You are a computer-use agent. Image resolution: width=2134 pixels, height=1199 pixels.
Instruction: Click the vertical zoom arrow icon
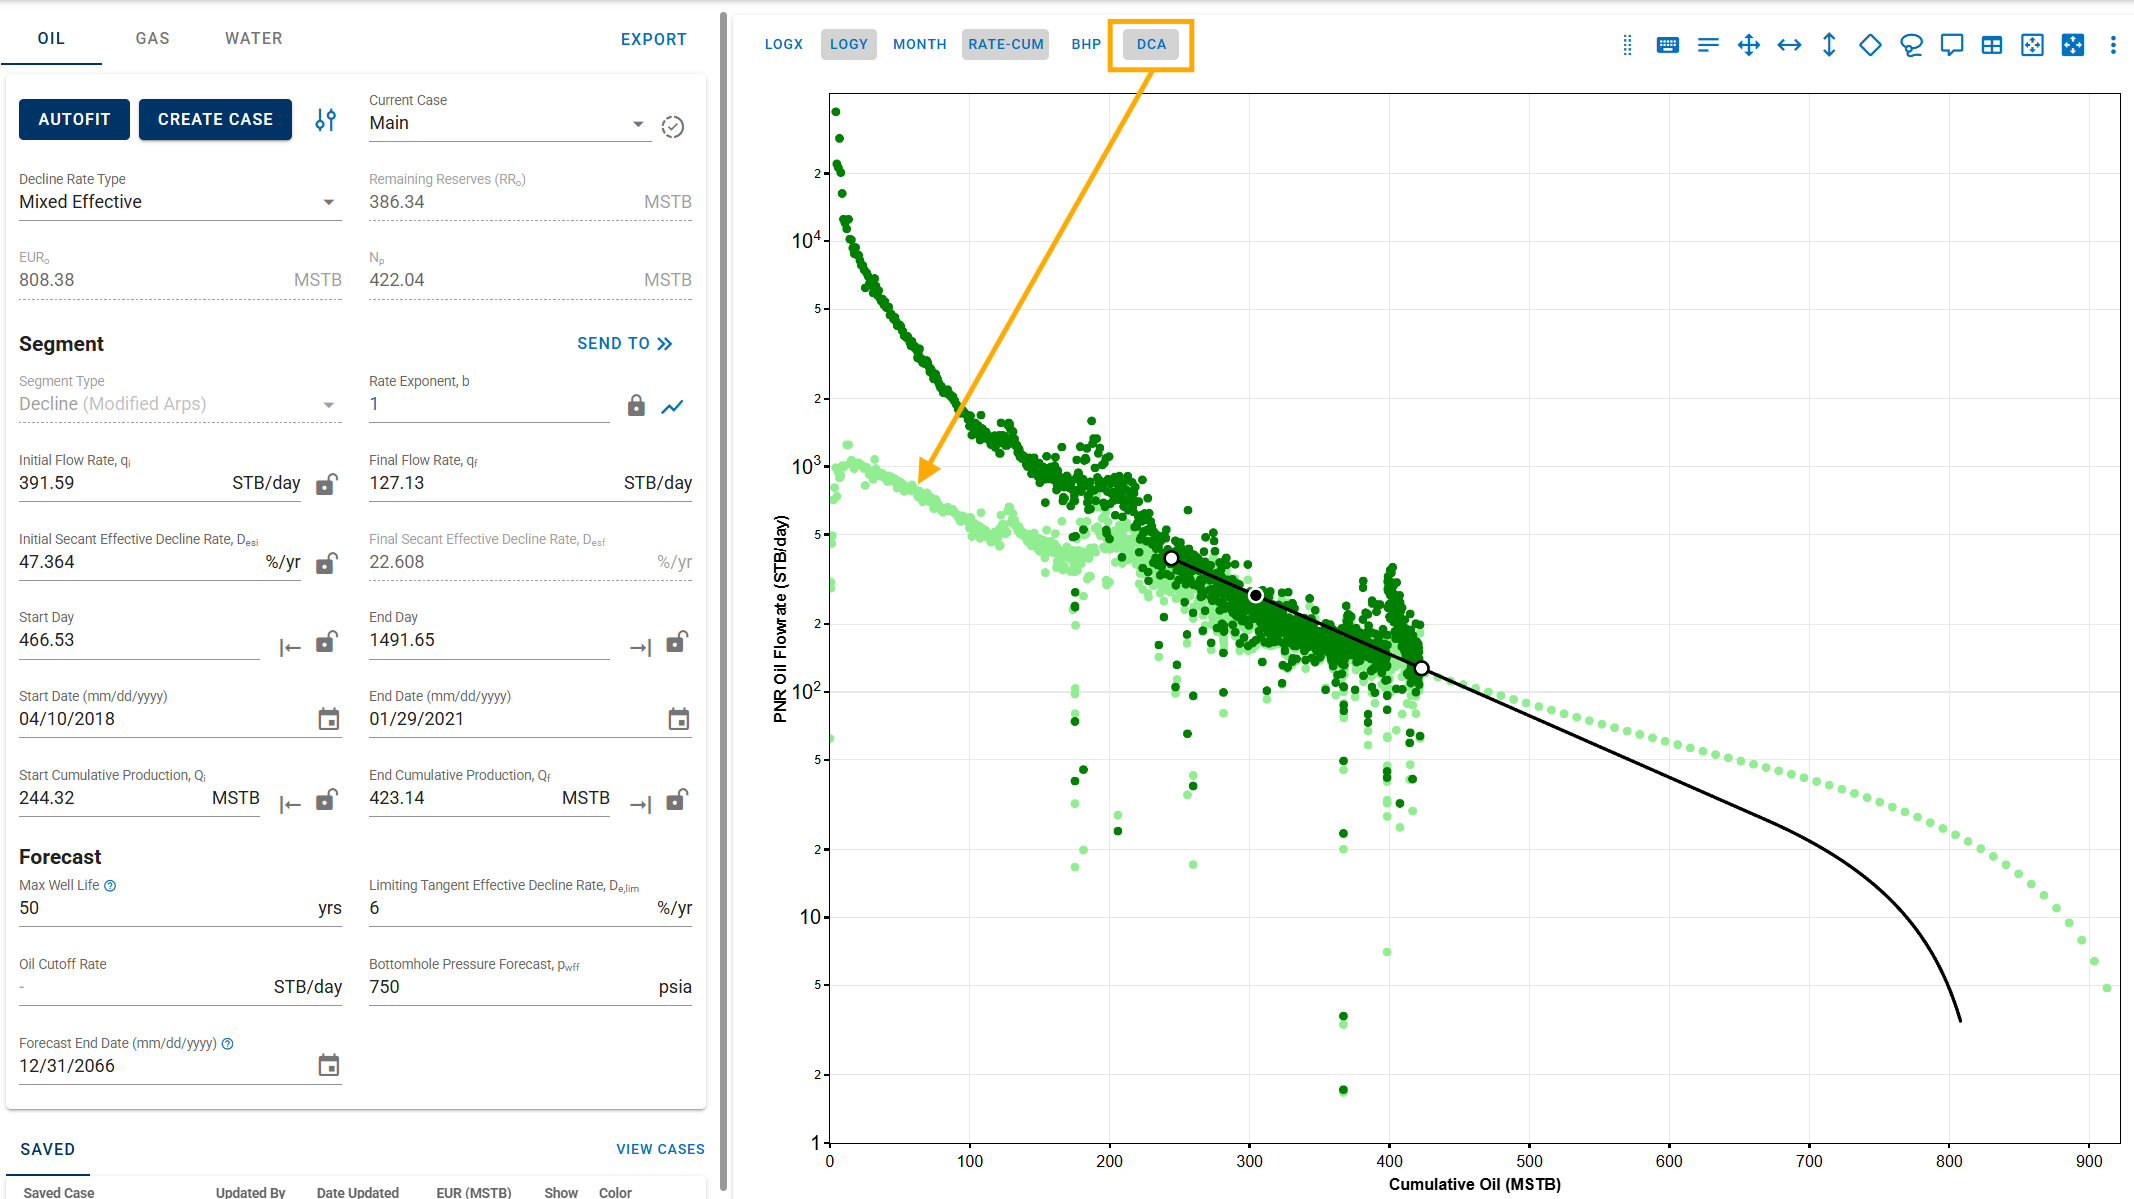coord(1829,45)
